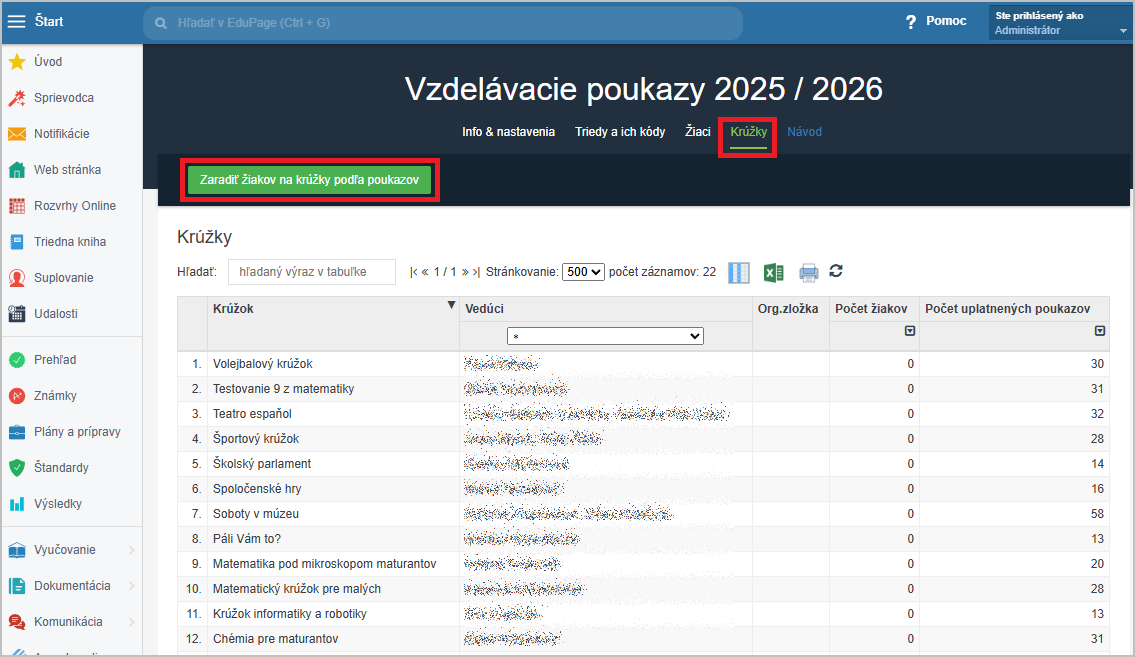Image resolution: width=1135 pixels, height=657 pixels.
Task: Open the Stránkovanie 500 dropdown
Action: point(583,272)
